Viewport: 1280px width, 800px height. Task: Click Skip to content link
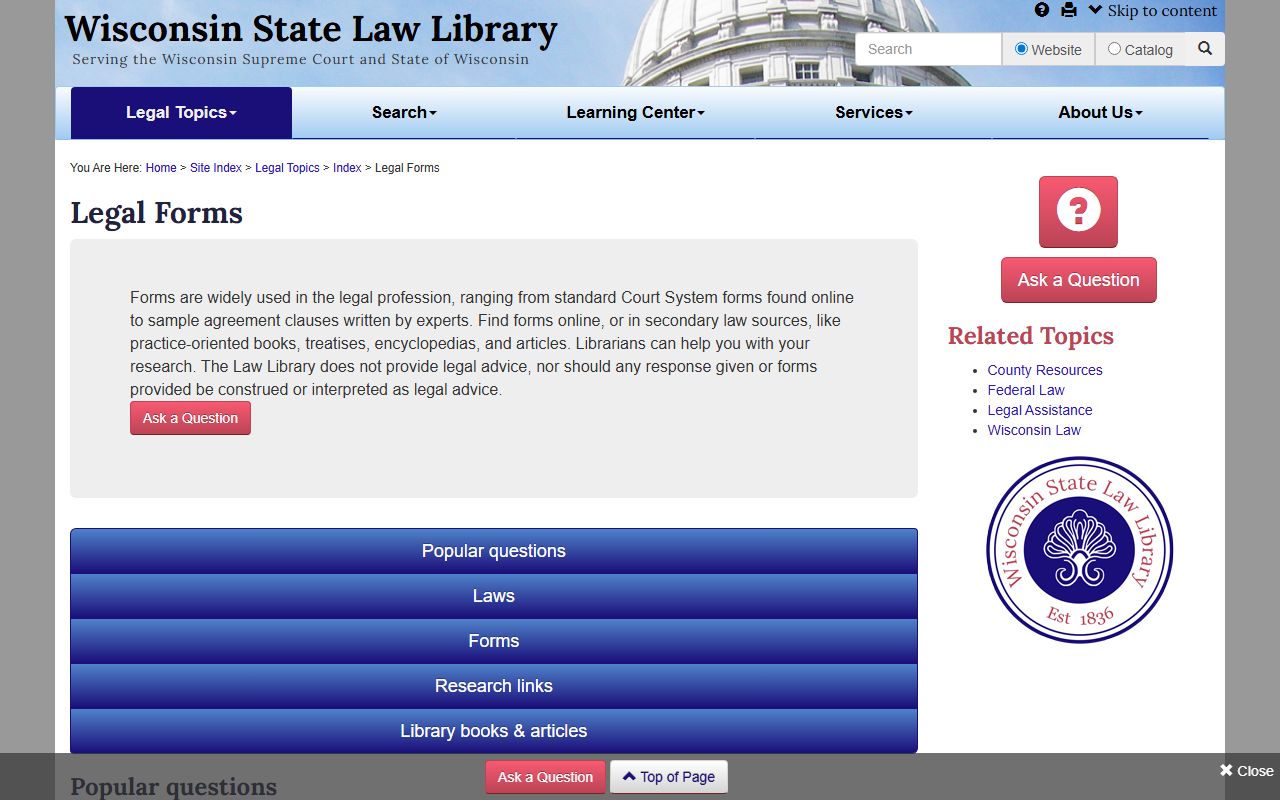click(1153, 11)
